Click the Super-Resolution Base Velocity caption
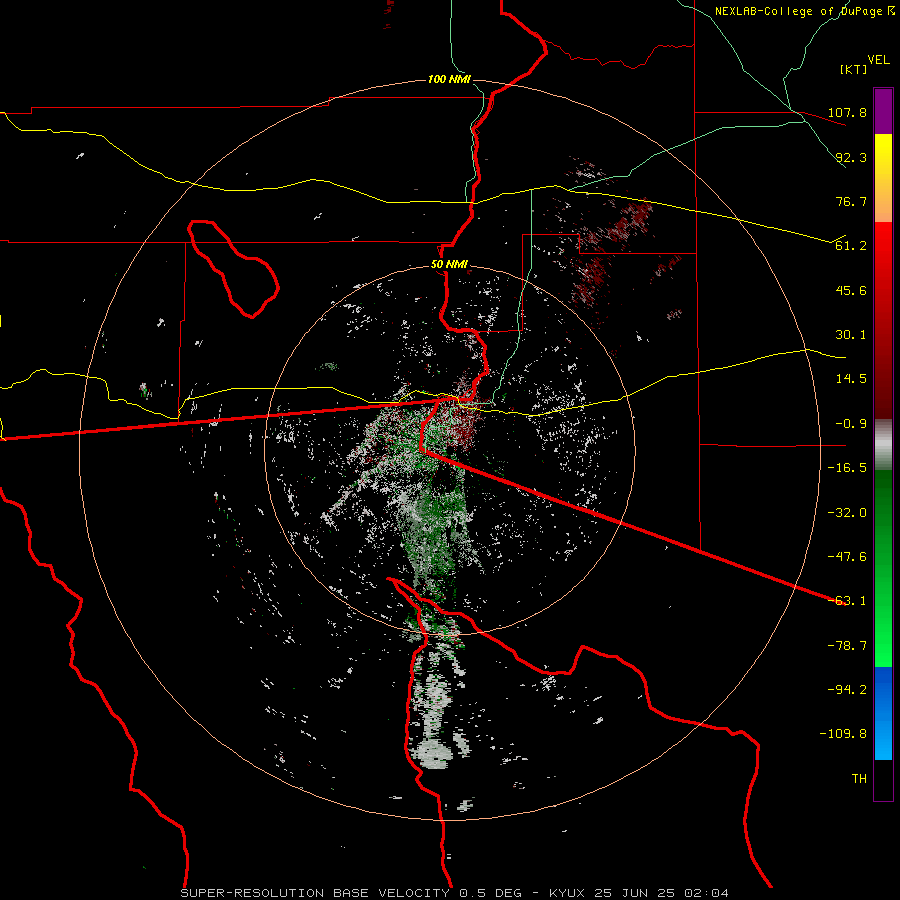900x900 pixels. pyautogui.click(x=455, y=893)
